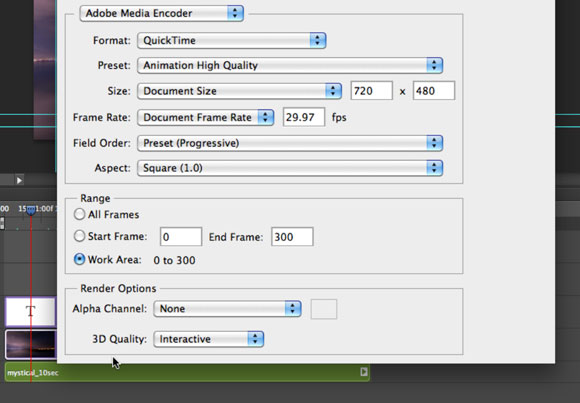Viewport: 580px width, 403px height.
Task: Click the End Frame field showing 300
Action: [x=292, y=237]
